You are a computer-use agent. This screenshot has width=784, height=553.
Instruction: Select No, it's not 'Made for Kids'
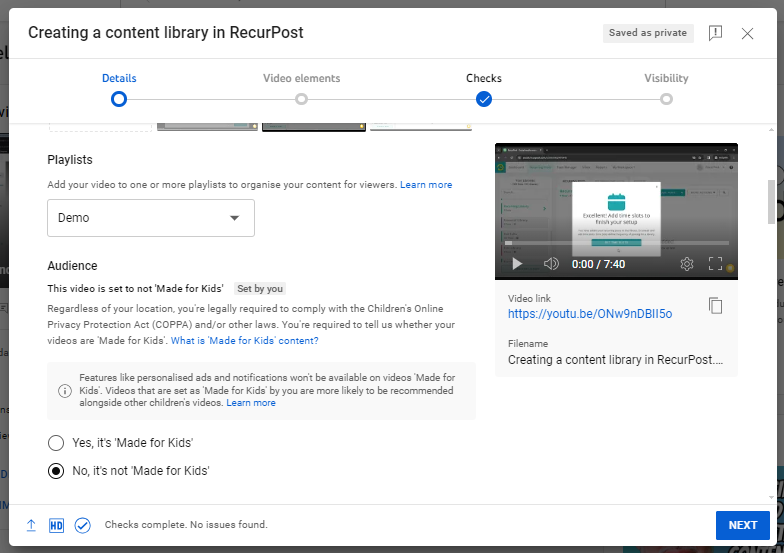tap(56, 470)
